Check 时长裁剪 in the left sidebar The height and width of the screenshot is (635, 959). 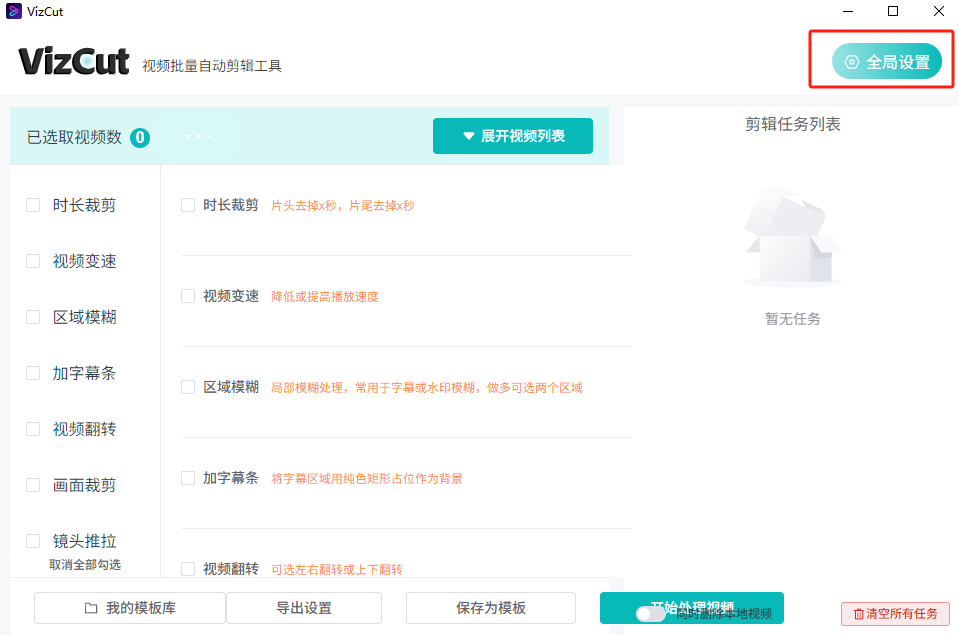pos(33,205)
